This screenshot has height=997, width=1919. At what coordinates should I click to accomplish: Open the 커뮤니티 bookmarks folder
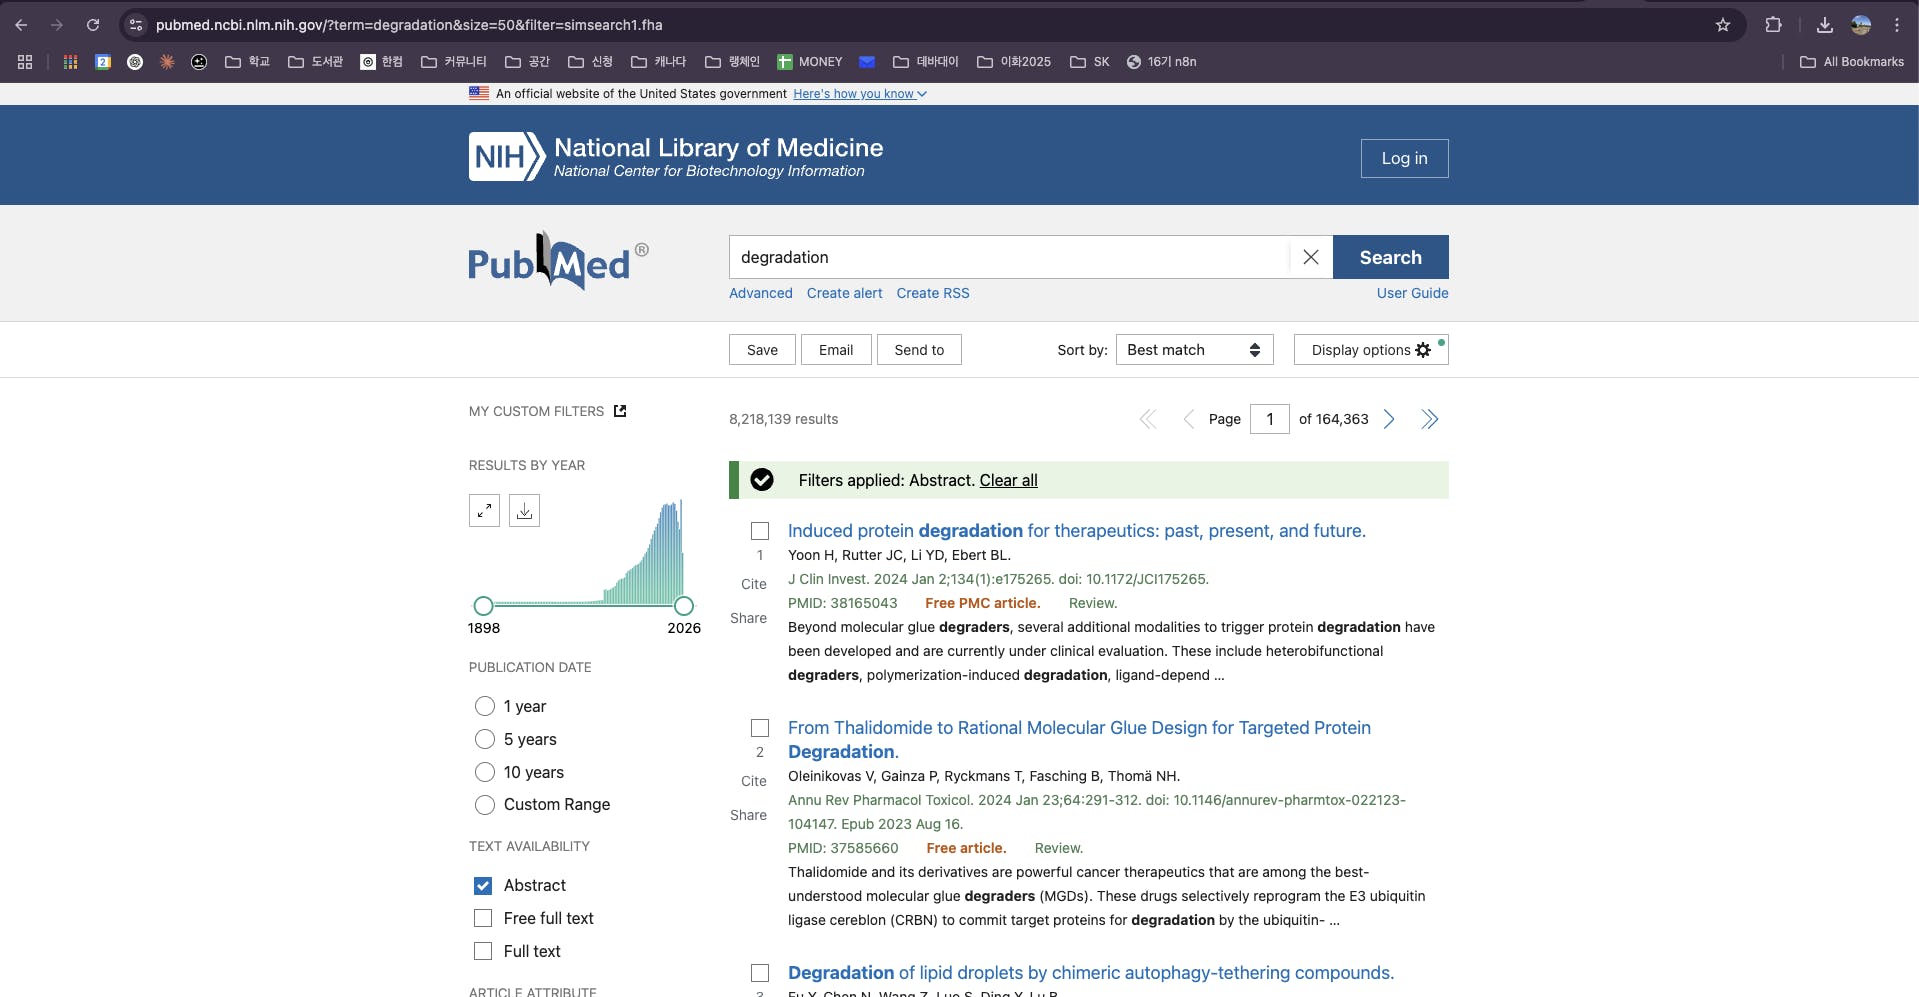pos(454,62)
